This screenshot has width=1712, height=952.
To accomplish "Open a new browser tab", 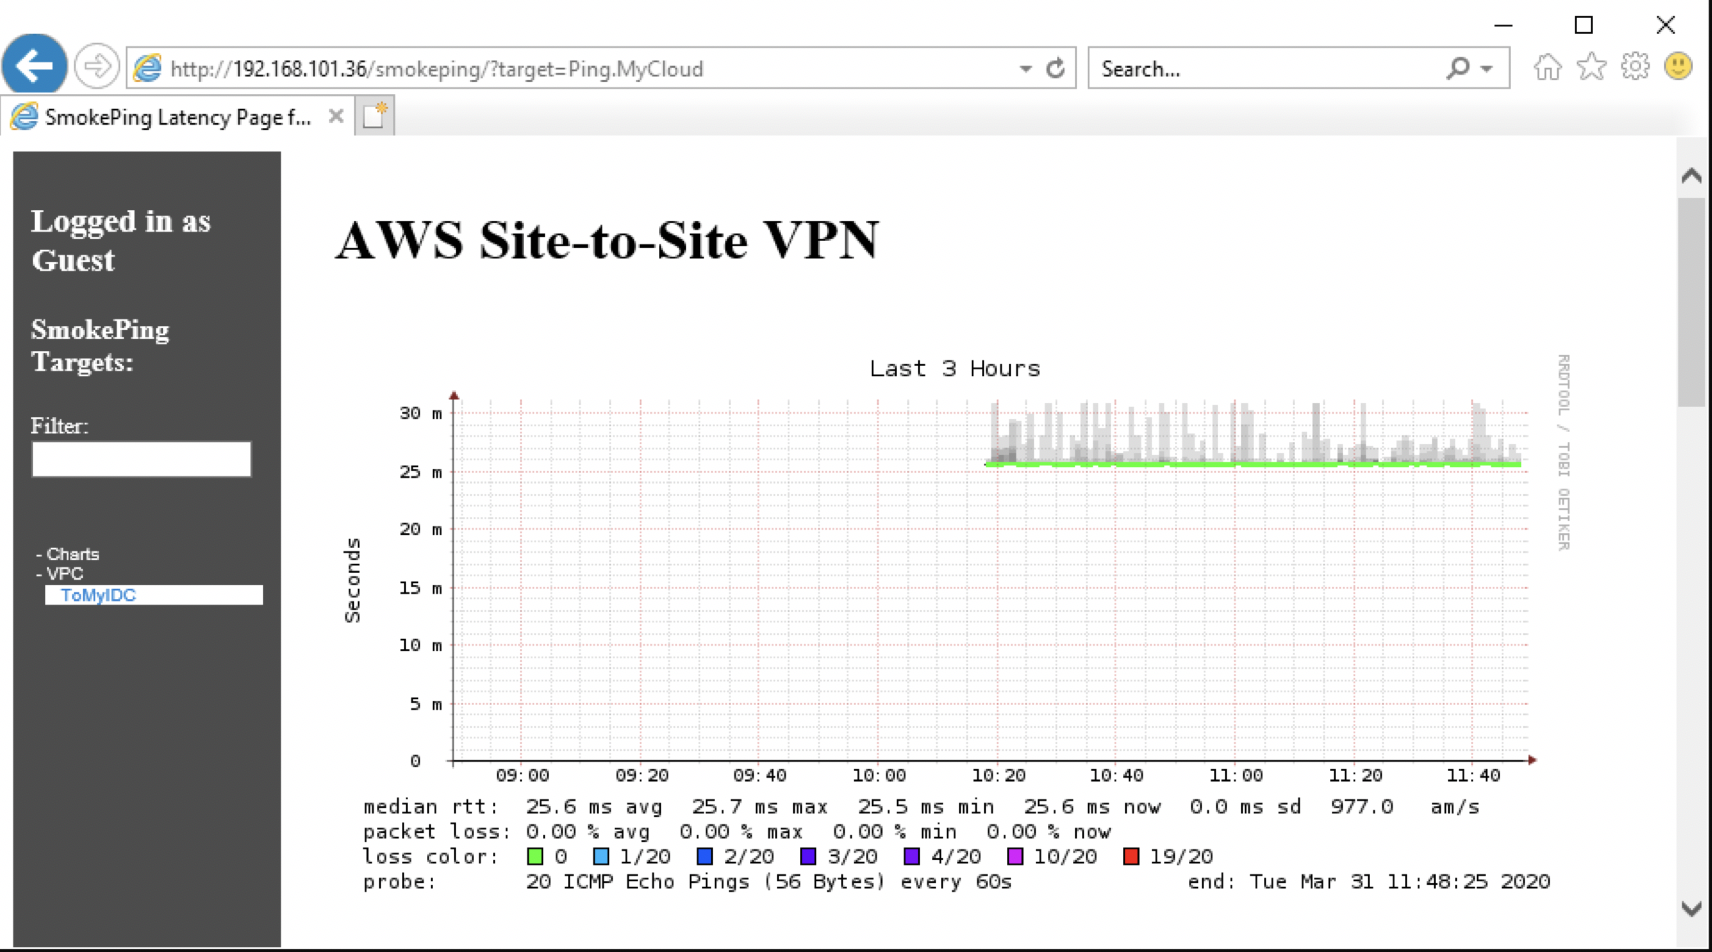I will click(375, 116).
